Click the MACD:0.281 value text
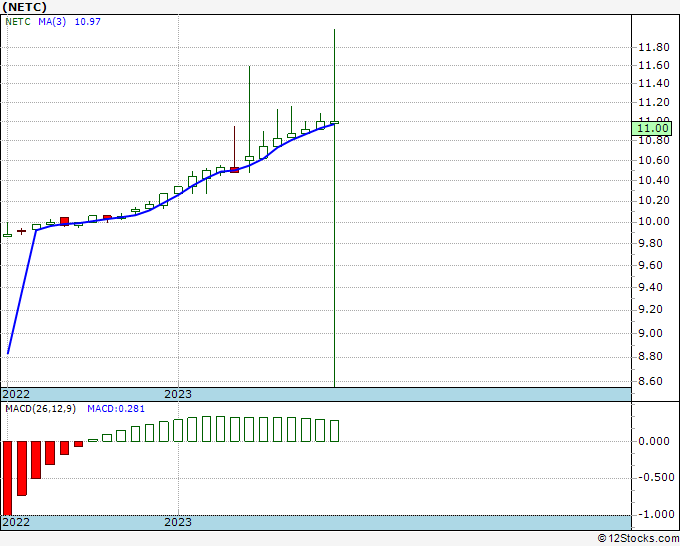Image resolution: width=680 pixels, height=546 pixels. [x=116, y=409]
